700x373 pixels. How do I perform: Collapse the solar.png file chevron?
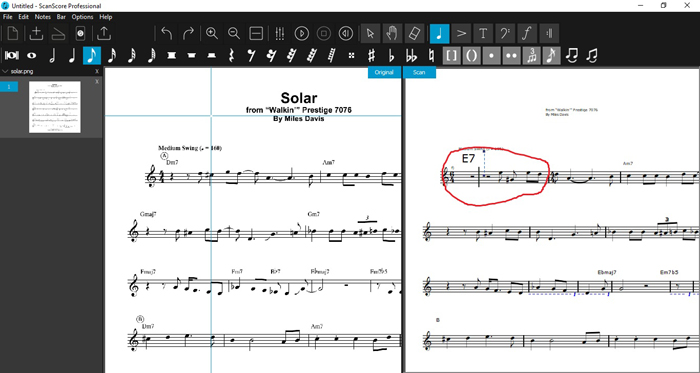[x=5, y=71]
